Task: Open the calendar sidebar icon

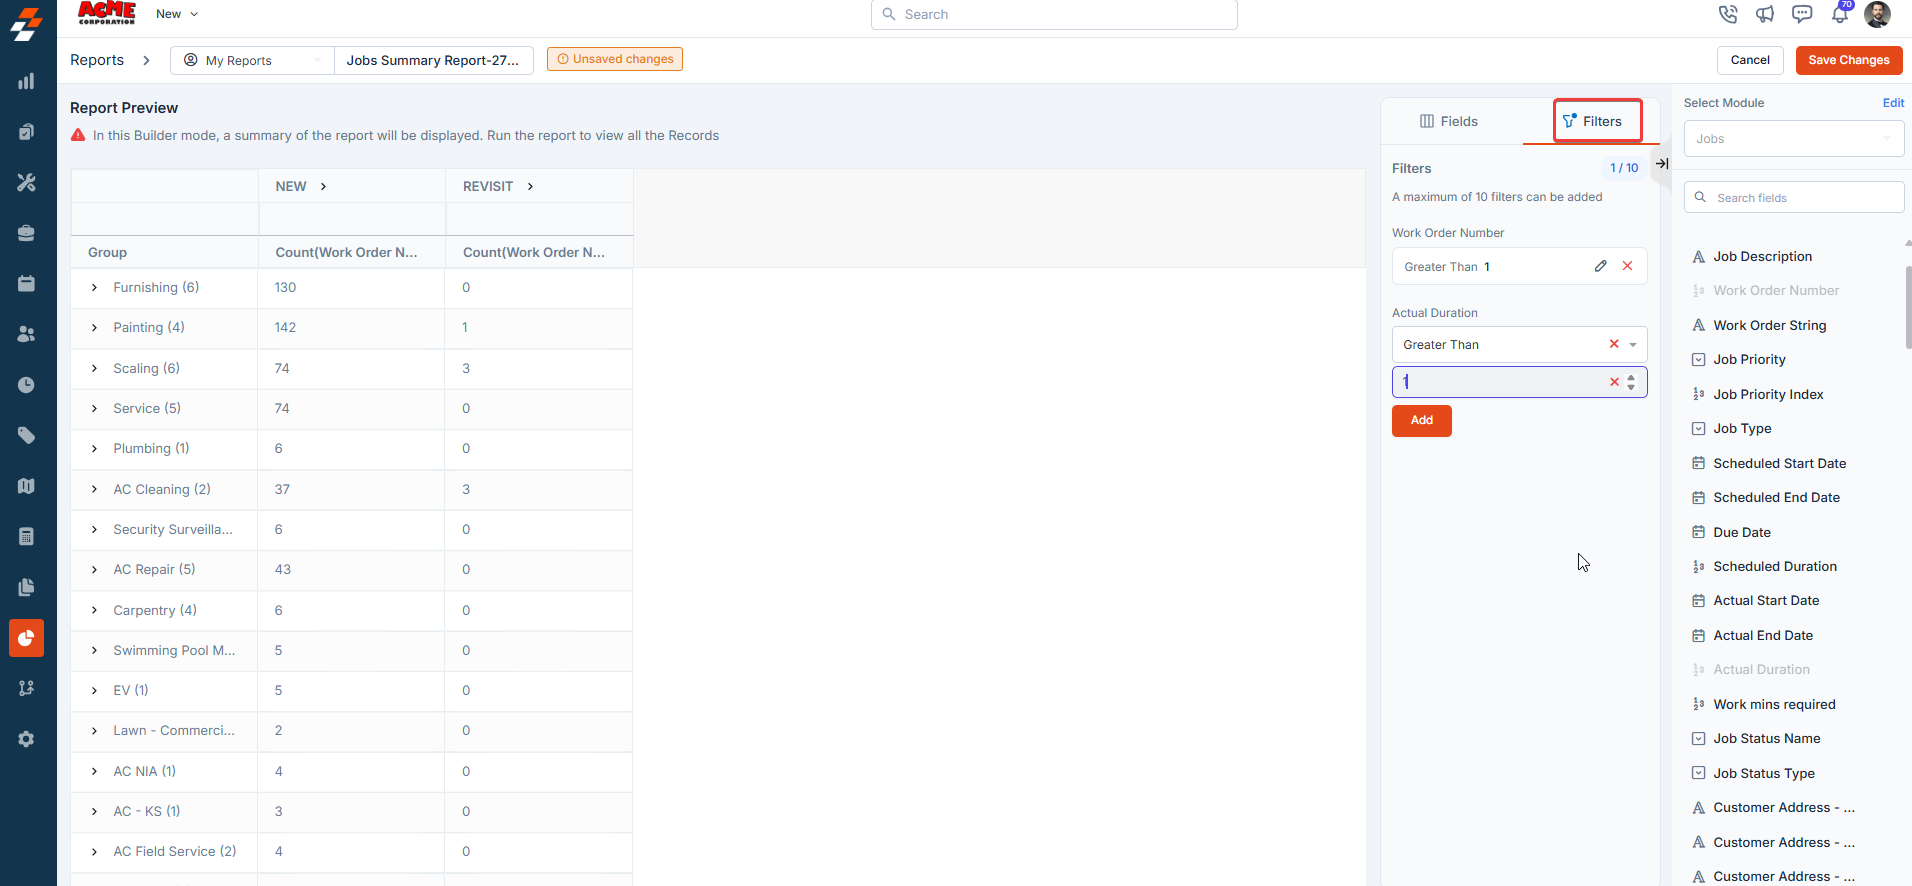Action: [26, 283]
